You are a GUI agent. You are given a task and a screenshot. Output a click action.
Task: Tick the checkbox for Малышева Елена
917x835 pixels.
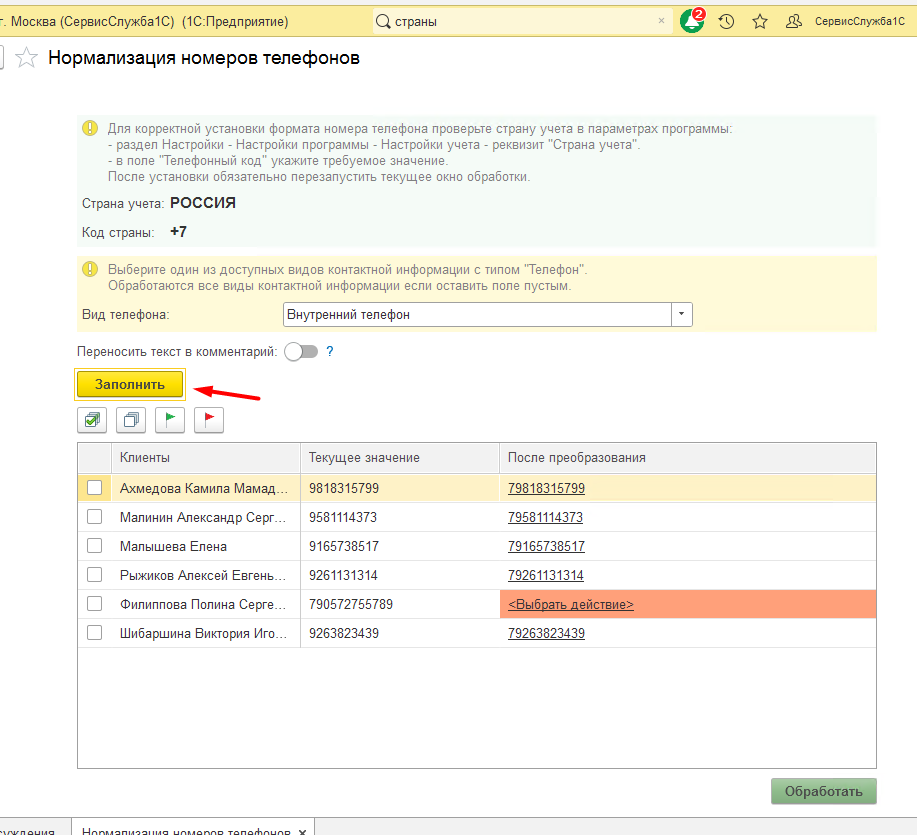pos(94,546)
